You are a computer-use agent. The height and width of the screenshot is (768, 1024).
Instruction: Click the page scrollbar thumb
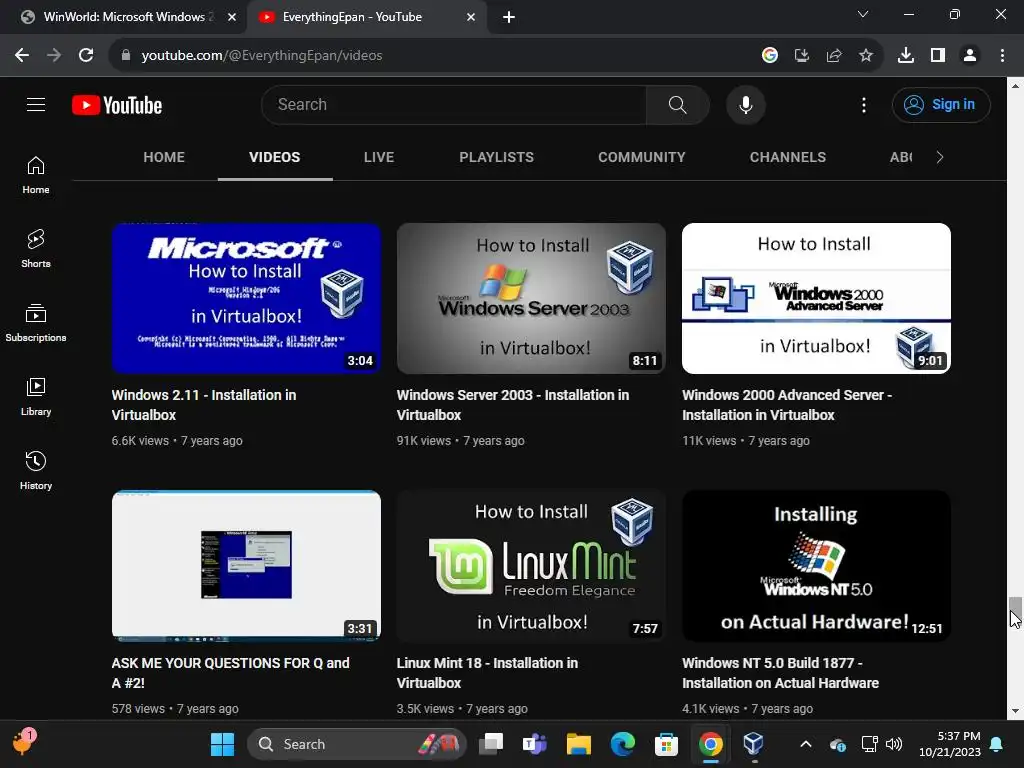(1015, 612)
